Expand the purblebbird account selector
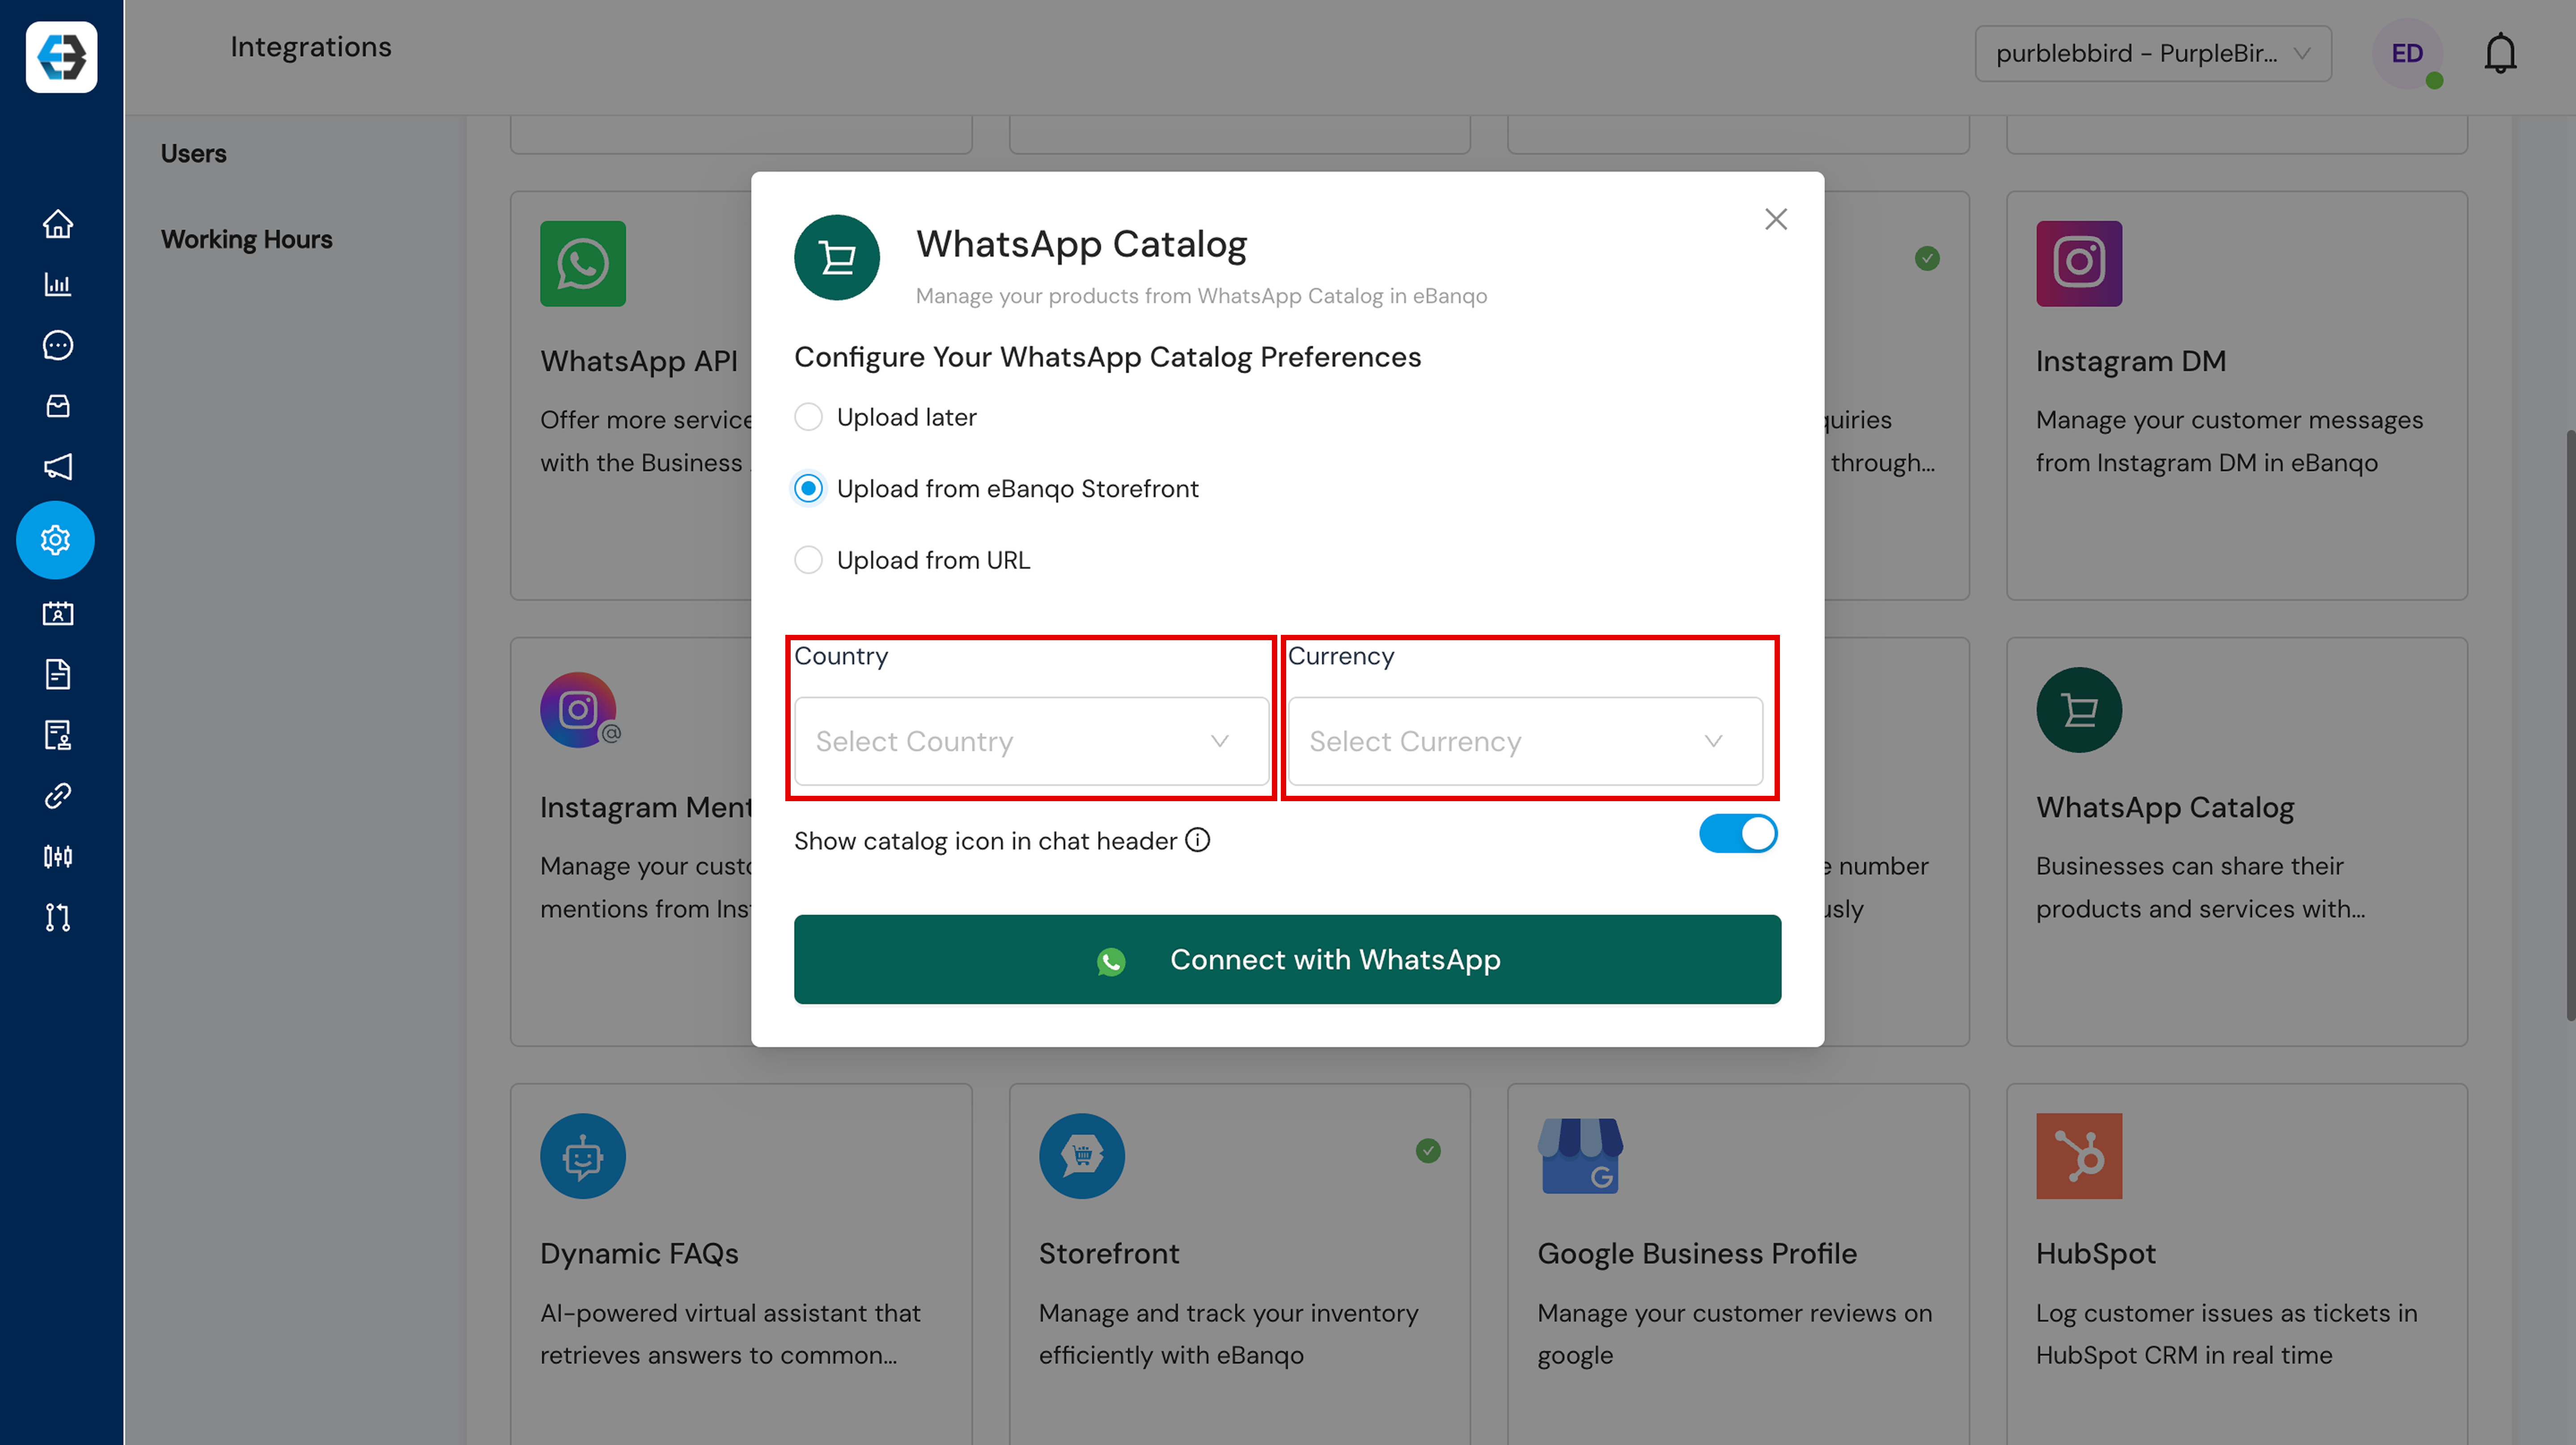 click(2152, 53)
